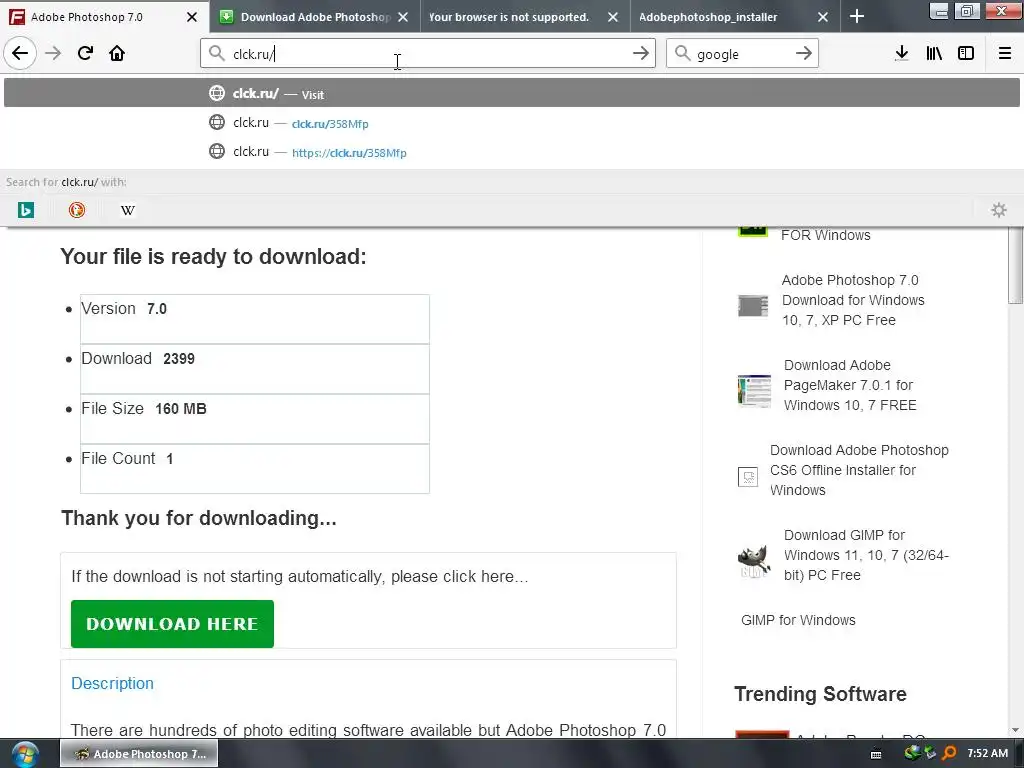1024x768 pixels.
Task: Switch to Adobephotoshop_installer tab
Action: tap(735, 17)
